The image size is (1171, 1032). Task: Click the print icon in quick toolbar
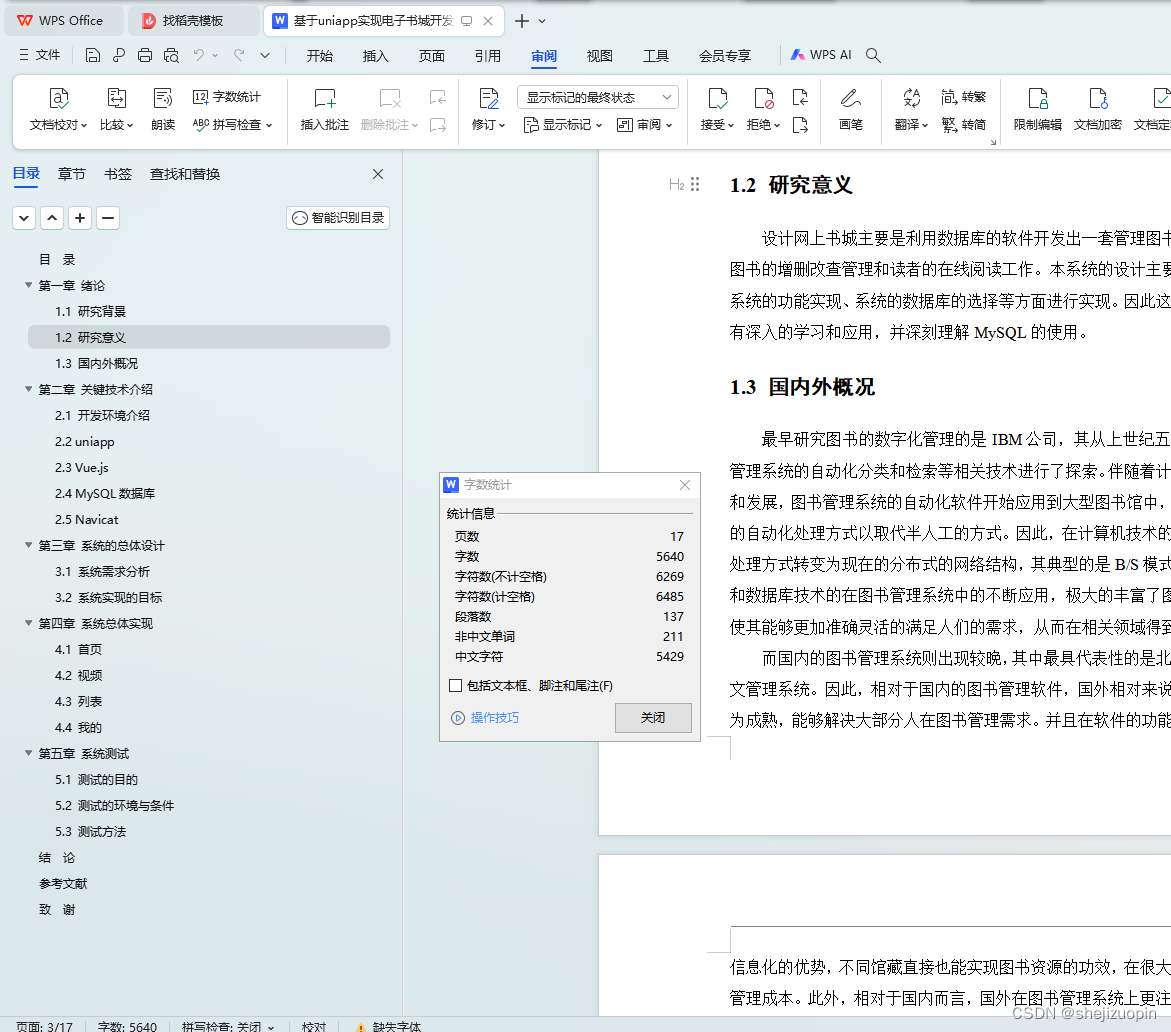[x=145, y=55]
